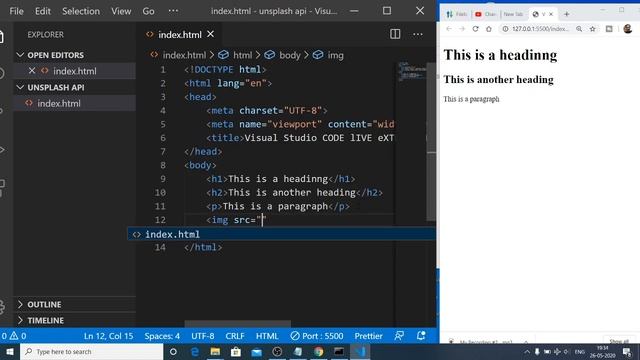The height and width of the screenshot is (360, 640).
Task: Change CRLF end of line setting
Action: click(x=235, y=336)
